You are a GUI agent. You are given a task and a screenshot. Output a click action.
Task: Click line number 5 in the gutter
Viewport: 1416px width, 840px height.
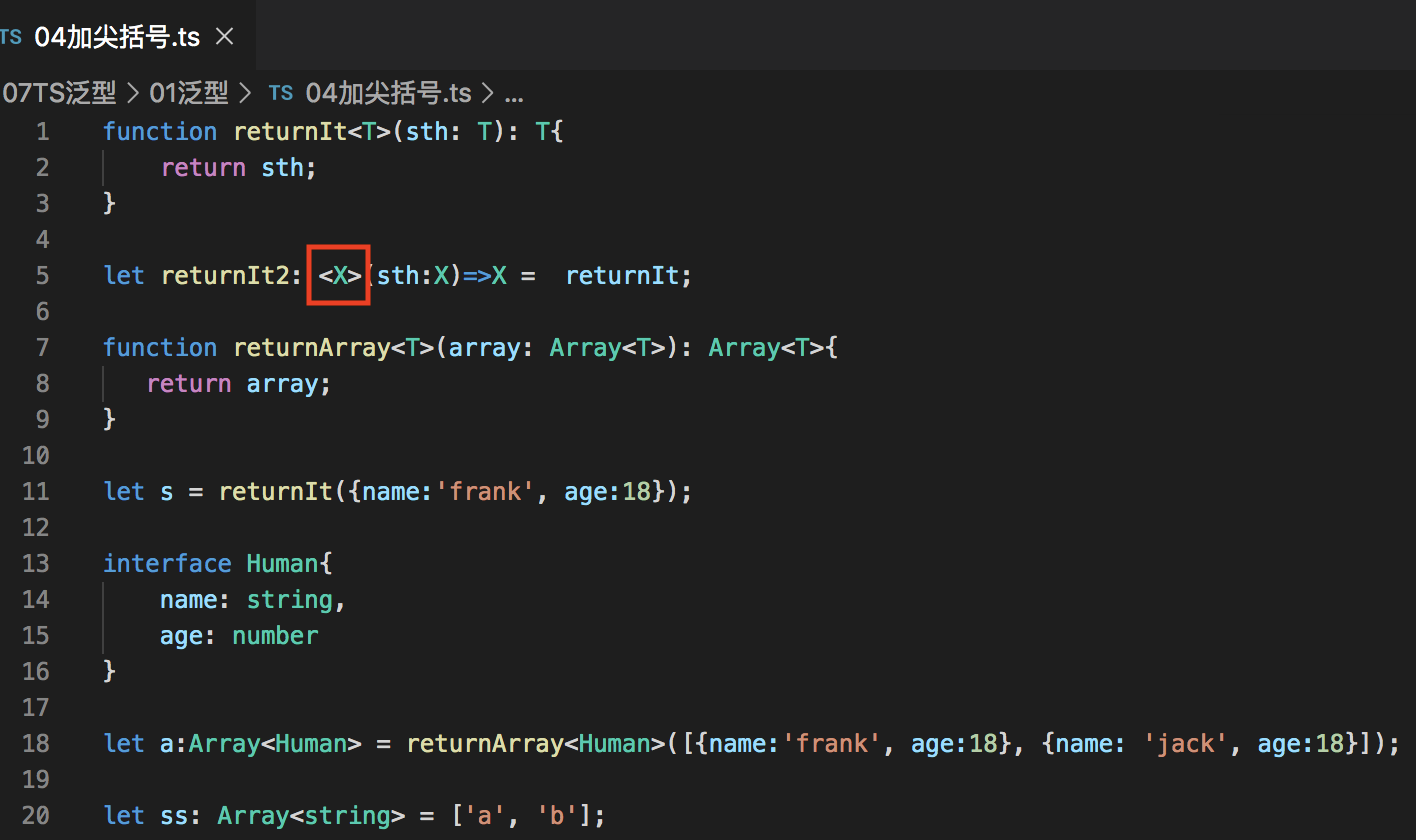(x=41, y=275)
